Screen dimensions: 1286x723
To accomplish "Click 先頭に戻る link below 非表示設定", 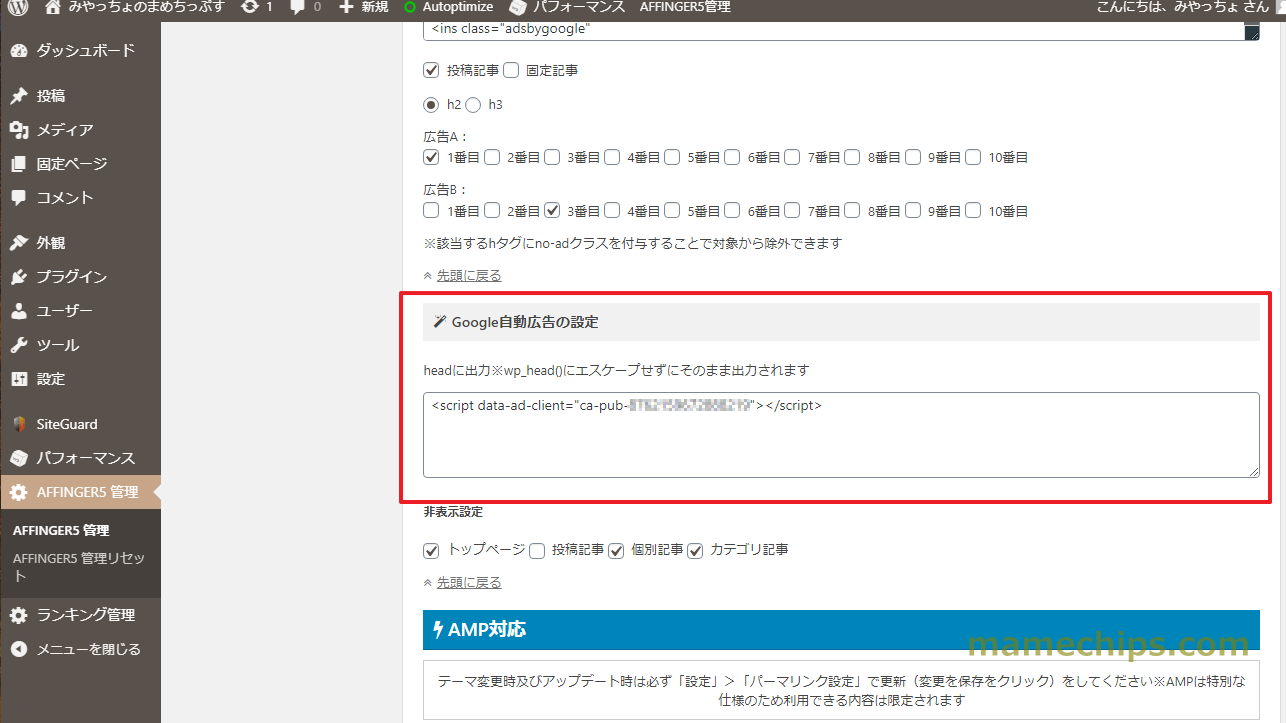I will tap(469, 582).
